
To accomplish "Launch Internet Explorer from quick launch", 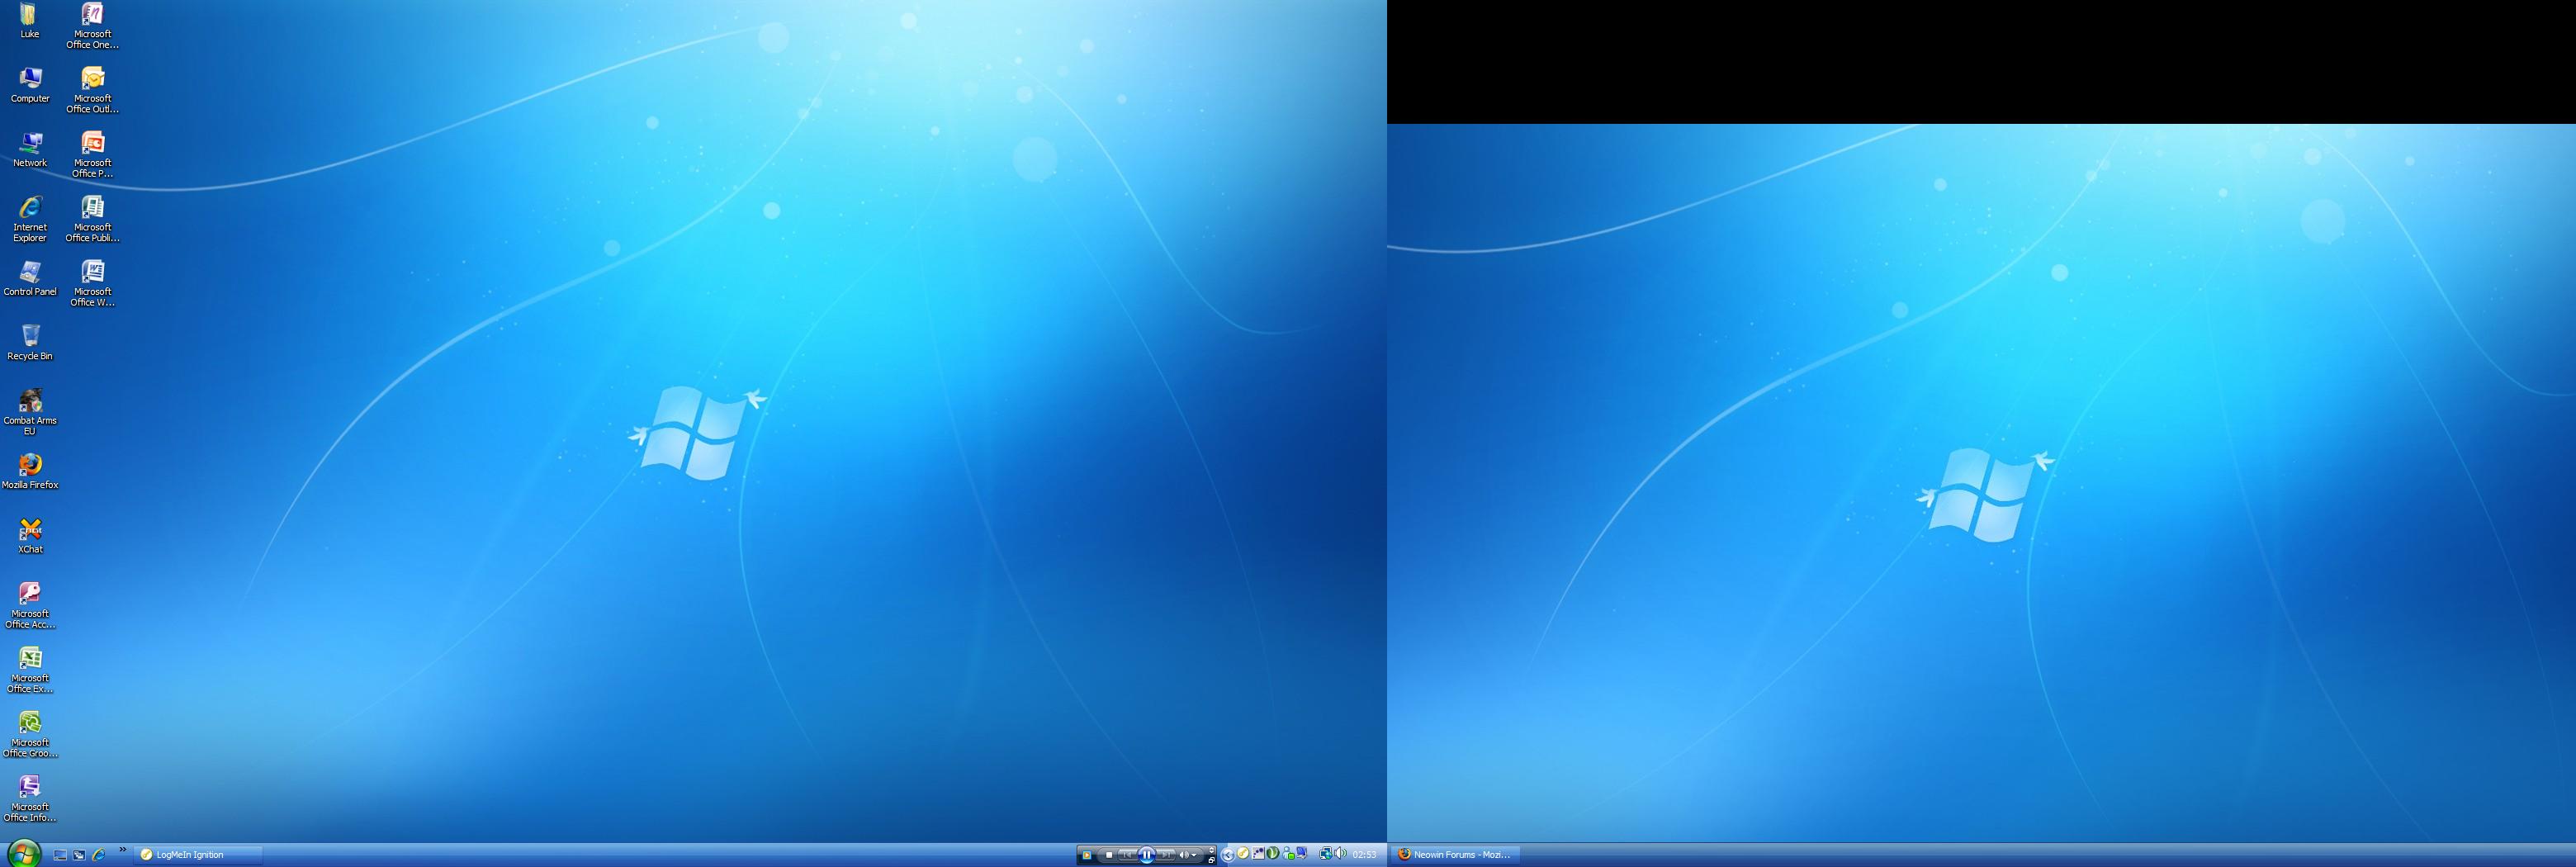I will pyautogui.click(x=98, y=855).
